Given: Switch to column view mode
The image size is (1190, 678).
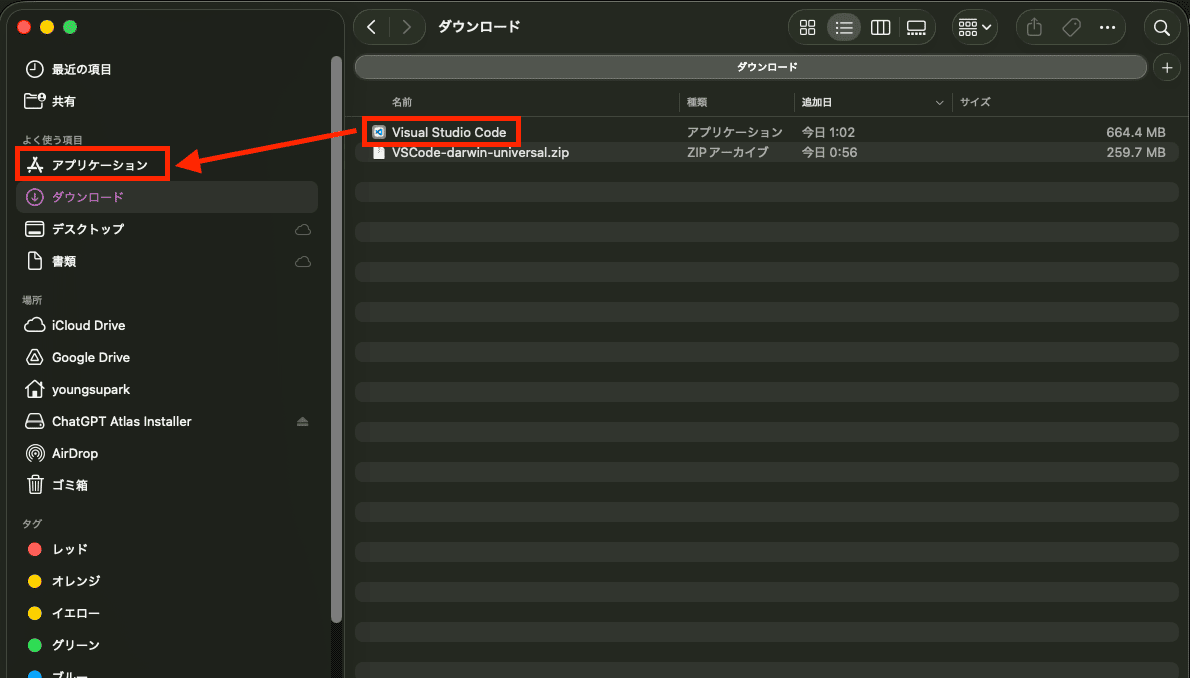Looking at the screenshot, I should pyautogui.click(x=880, y=28).
